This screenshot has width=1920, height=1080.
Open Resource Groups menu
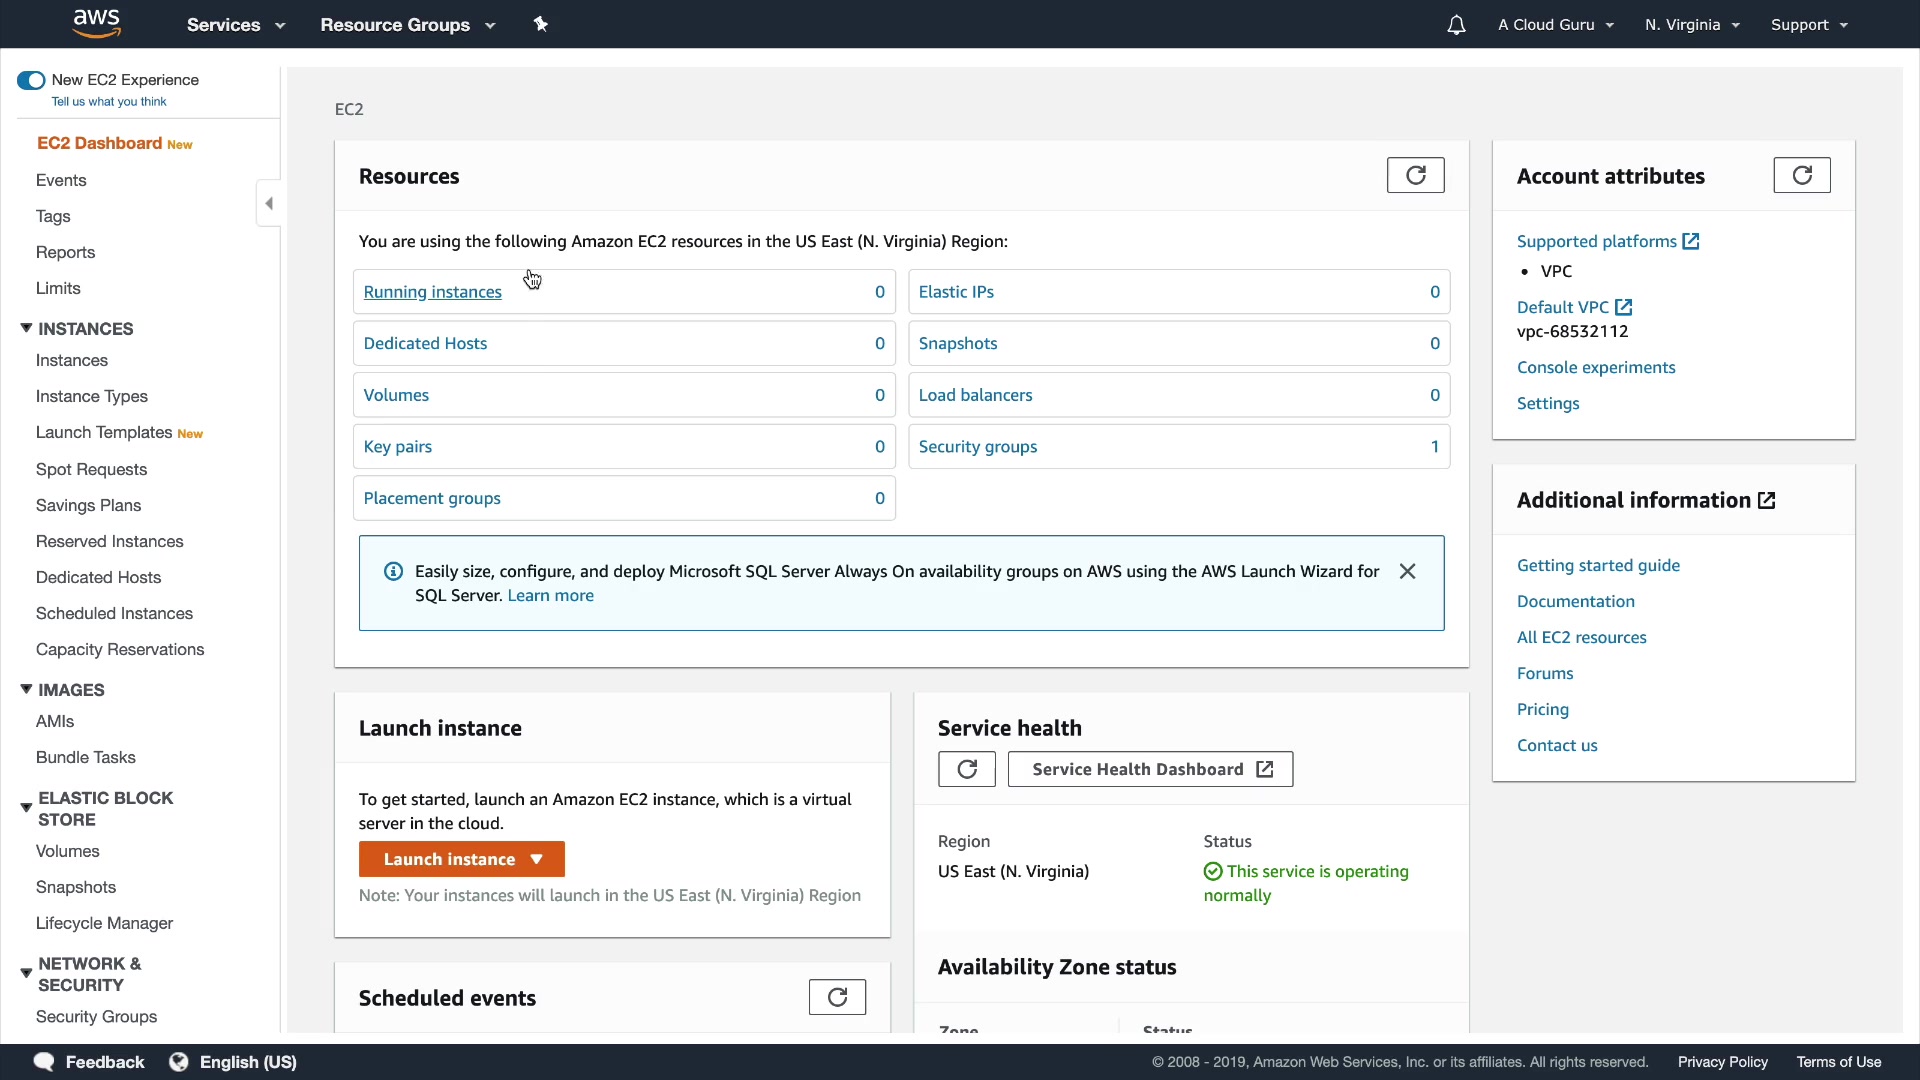(407, 25)
